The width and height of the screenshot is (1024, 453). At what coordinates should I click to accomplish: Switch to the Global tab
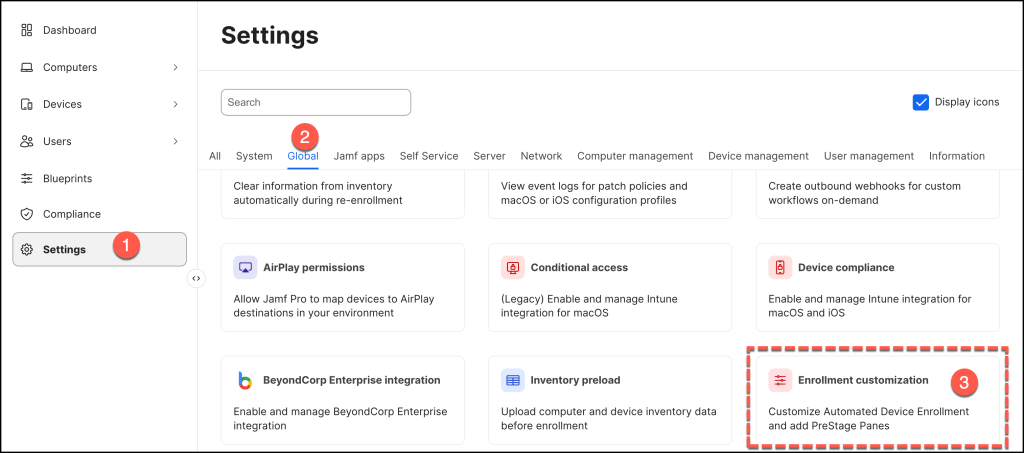302,156
